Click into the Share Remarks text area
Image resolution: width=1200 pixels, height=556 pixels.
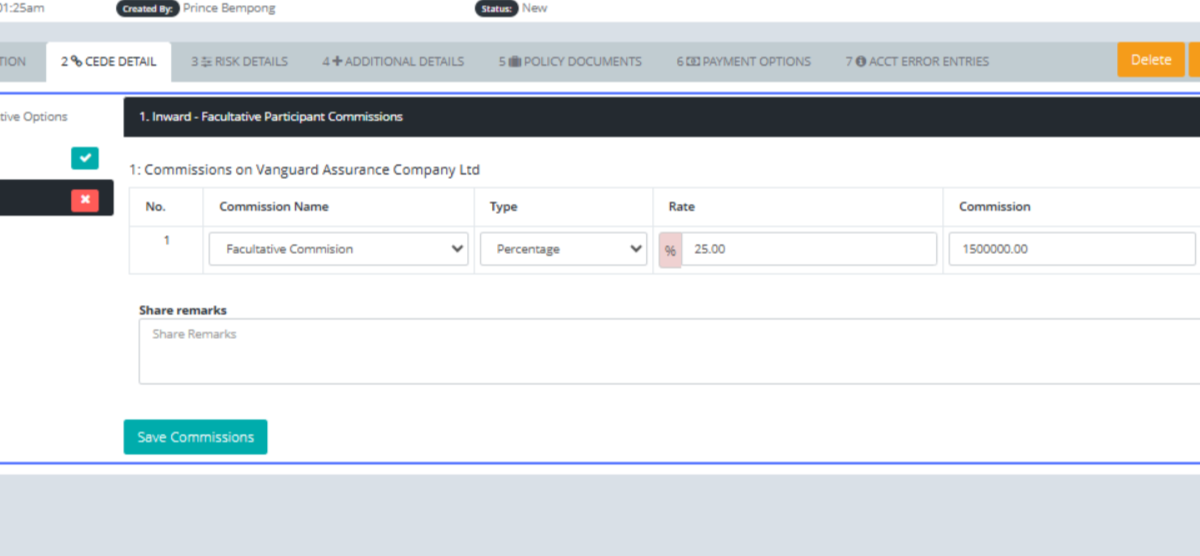(x=668, y=352)
